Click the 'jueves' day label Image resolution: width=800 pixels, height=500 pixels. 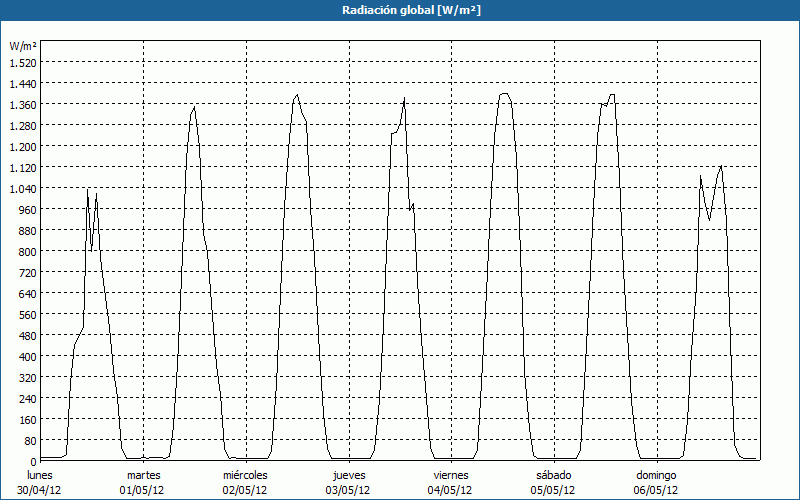coord(348,475)
